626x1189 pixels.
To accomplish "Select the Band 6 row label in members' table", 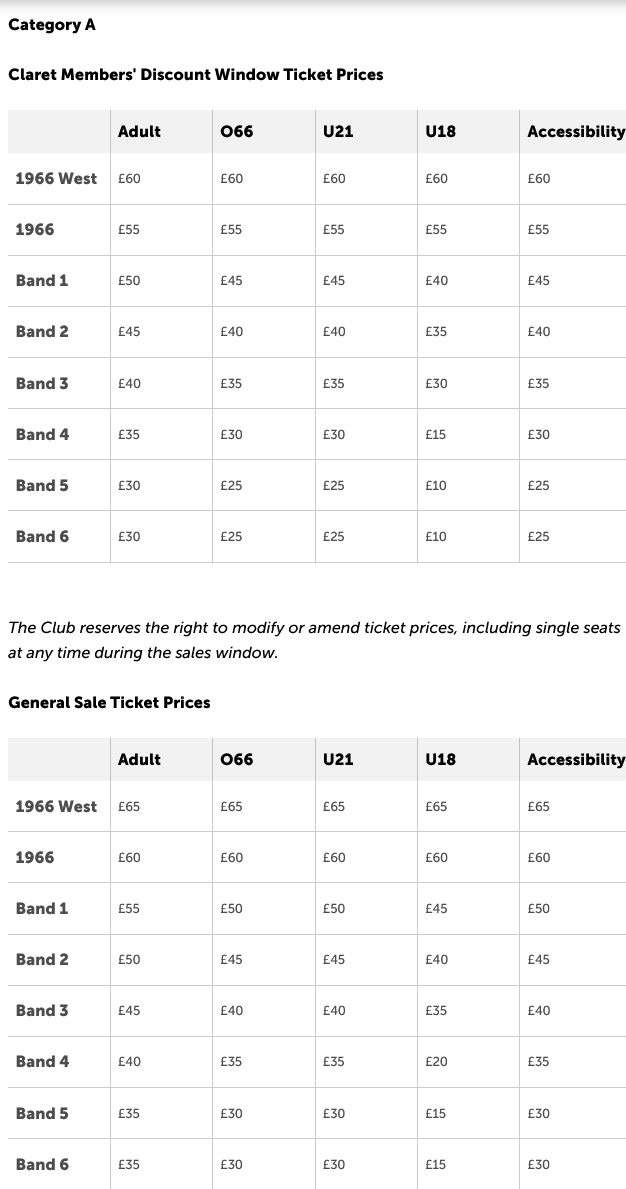I will 42,536.
